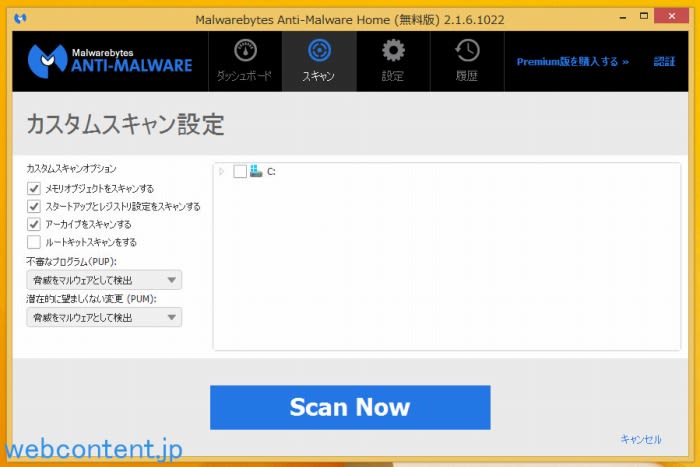Select the Scan target icon

pos(319,51)
